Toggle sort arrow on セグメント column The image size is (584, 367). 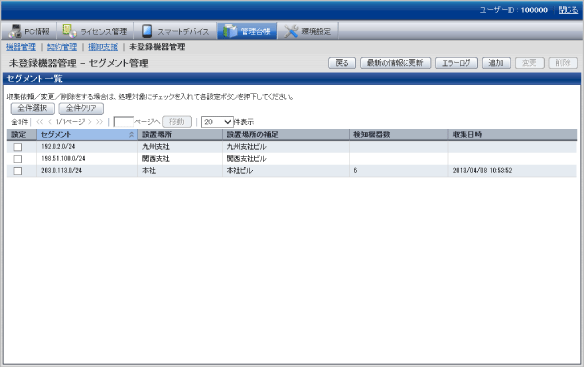[131, 135]
